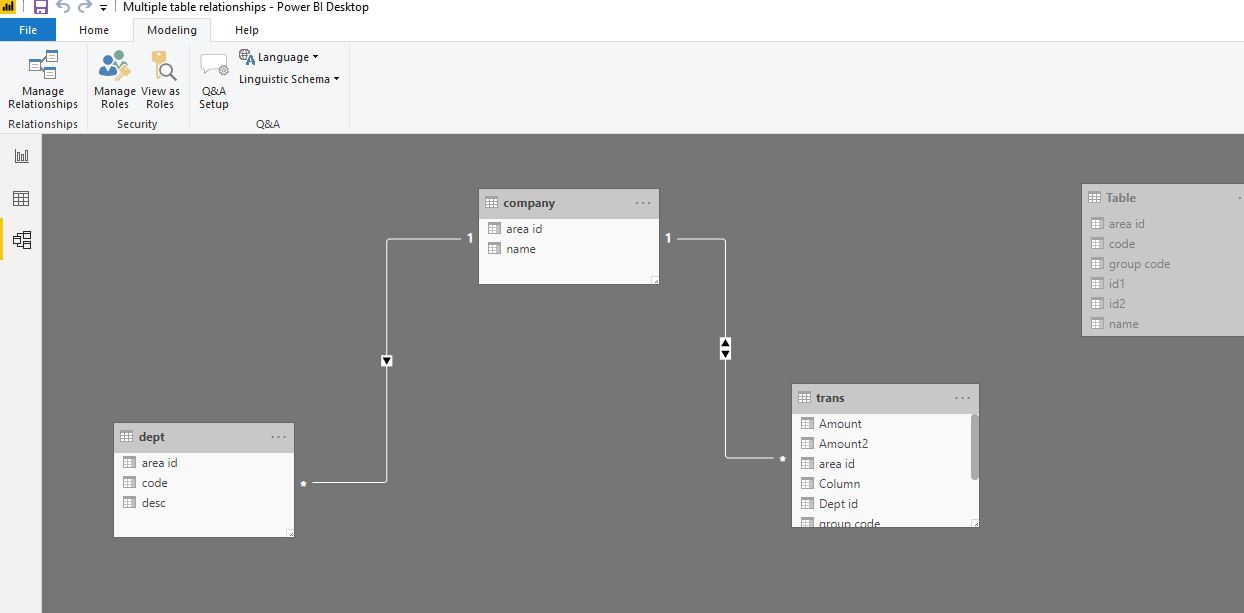Click single-direction filter arrow on dept relationship

point(387,361)
